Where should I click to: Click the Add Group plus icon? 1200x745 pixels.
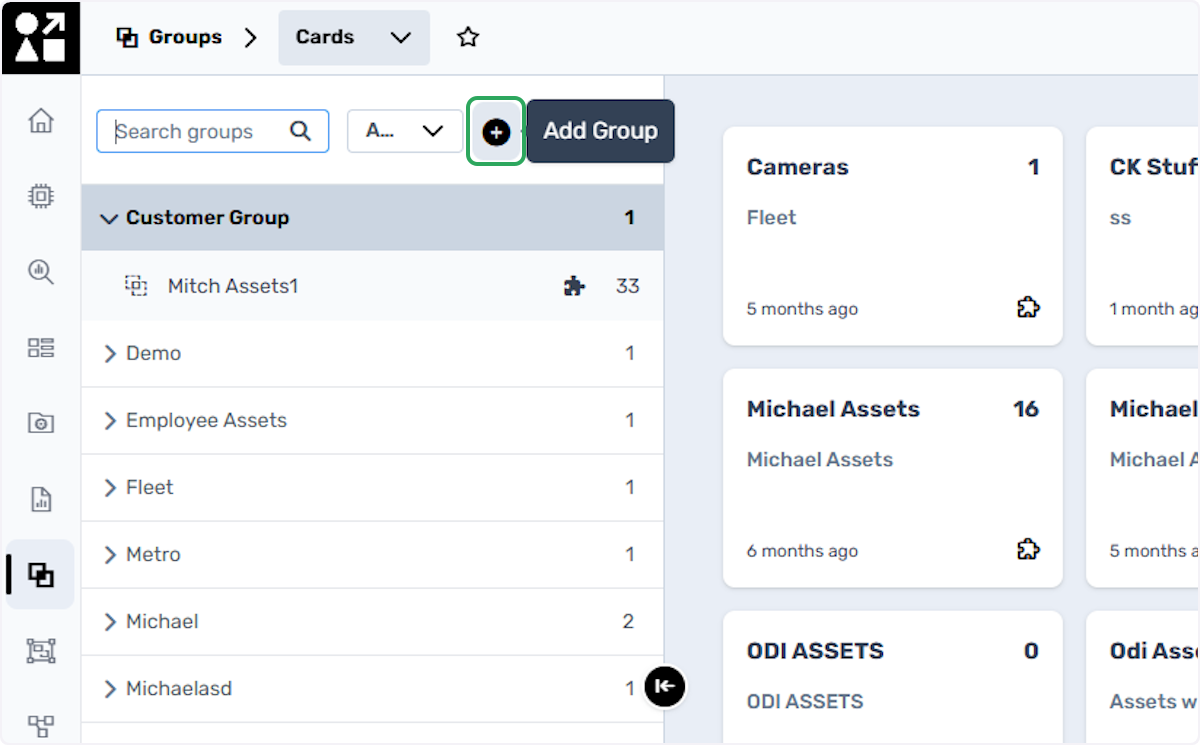[x=496, y=131]
